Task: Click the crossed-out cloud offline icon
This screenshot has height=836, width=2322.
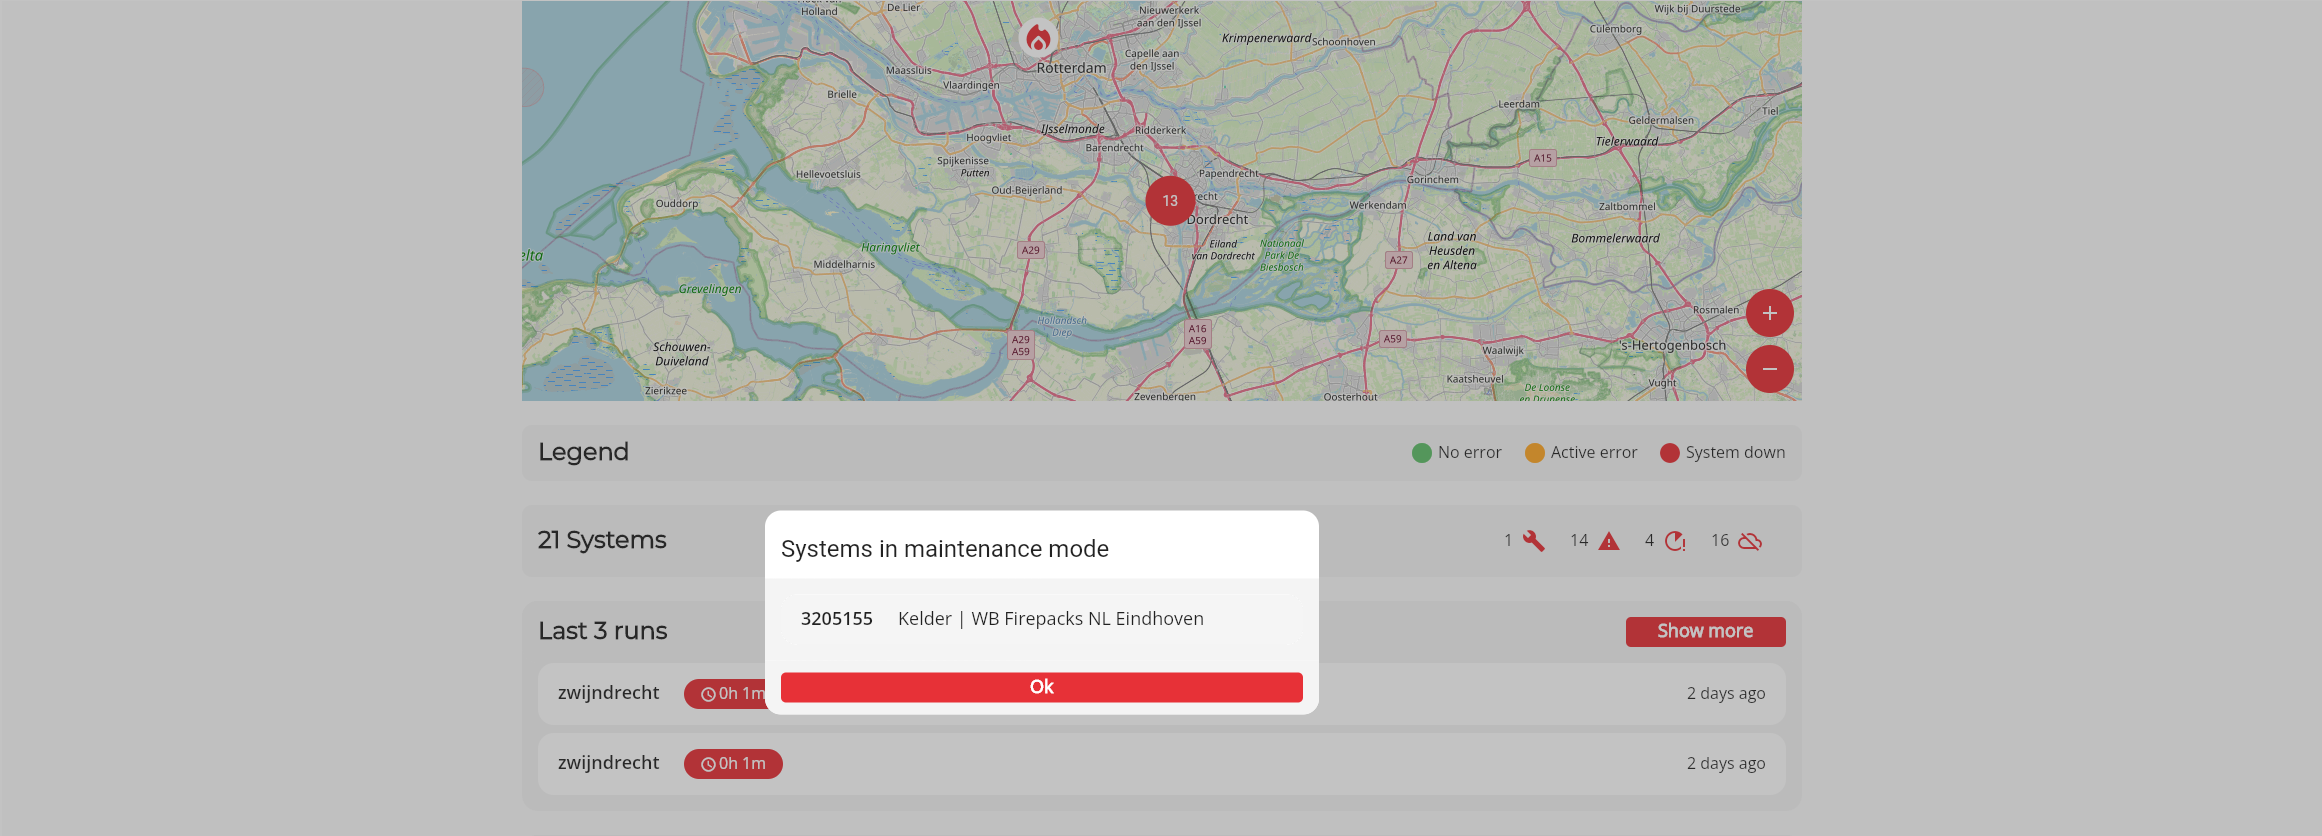Action: pyautogui.click(x=1750, y=541)
